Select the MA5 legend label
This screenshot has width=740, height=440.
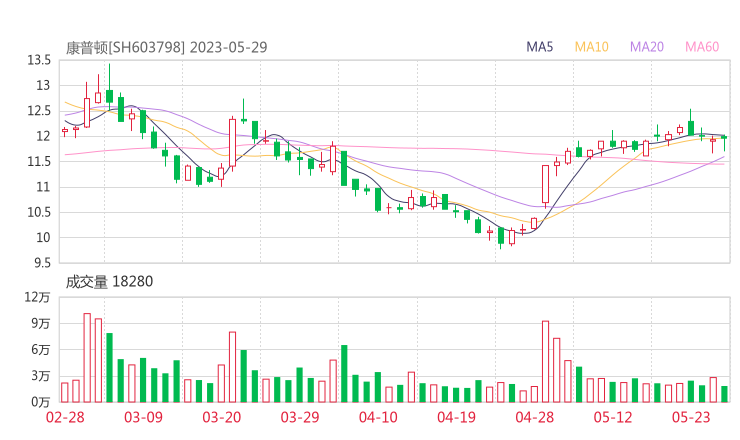539,47
